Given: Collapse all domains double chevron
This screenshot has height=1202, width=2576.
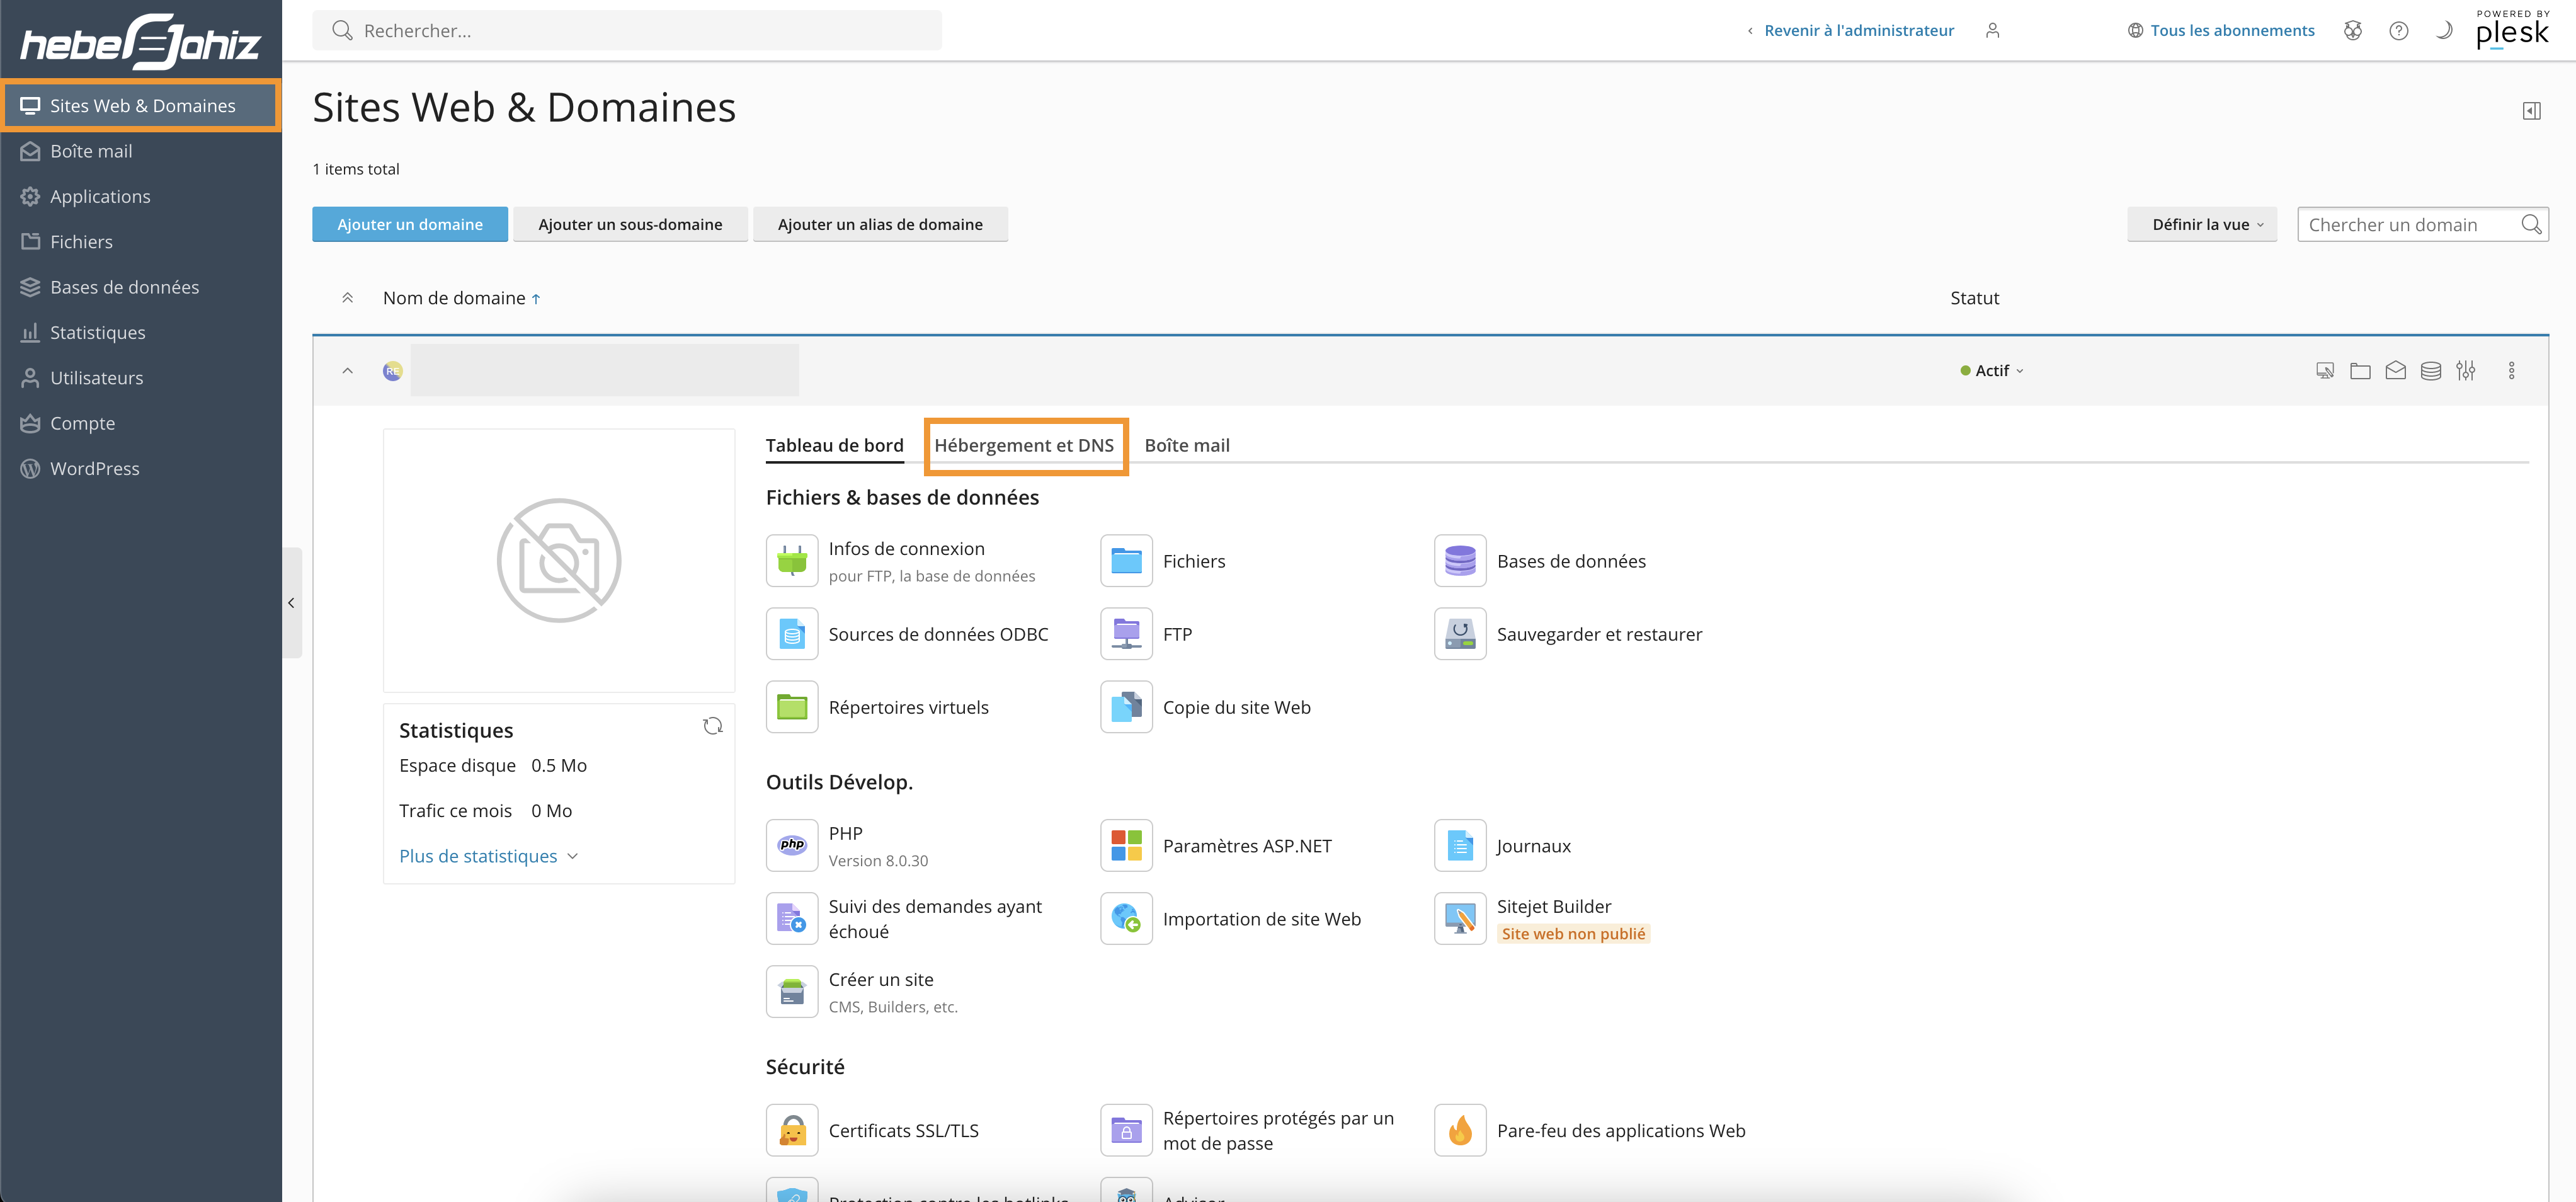Looking at the screenshot, I should tap(347, 298).
